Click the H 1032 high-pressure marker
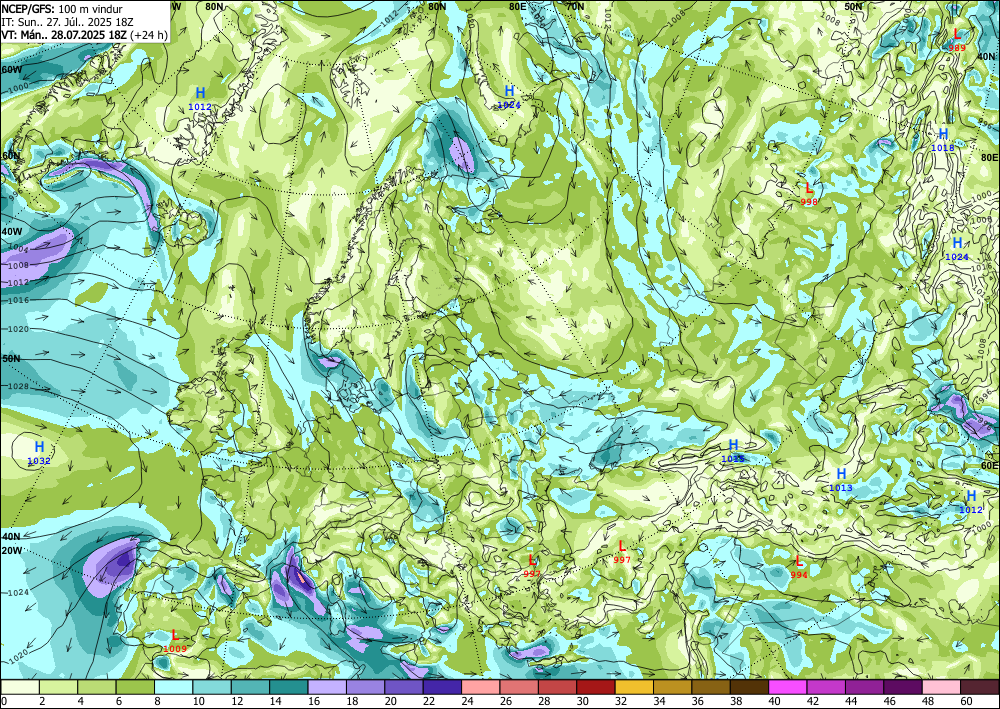The width and height of the screenshot is (1000, 709). point(39,452)
